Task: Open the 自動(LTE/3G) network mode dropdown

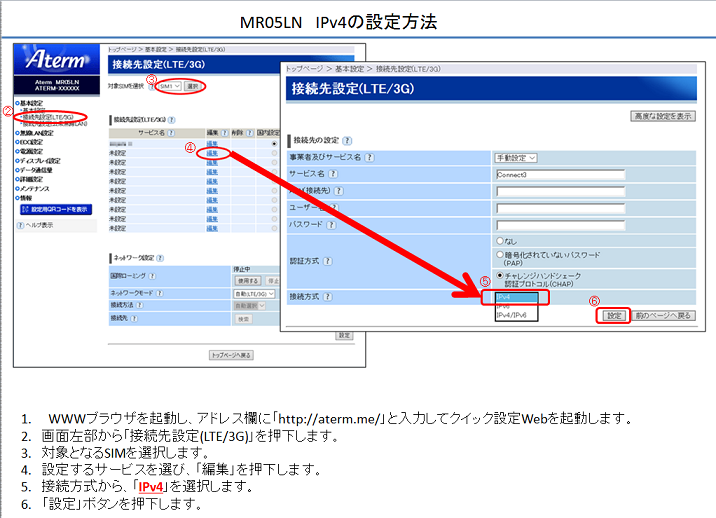Action: pos(254,294)
